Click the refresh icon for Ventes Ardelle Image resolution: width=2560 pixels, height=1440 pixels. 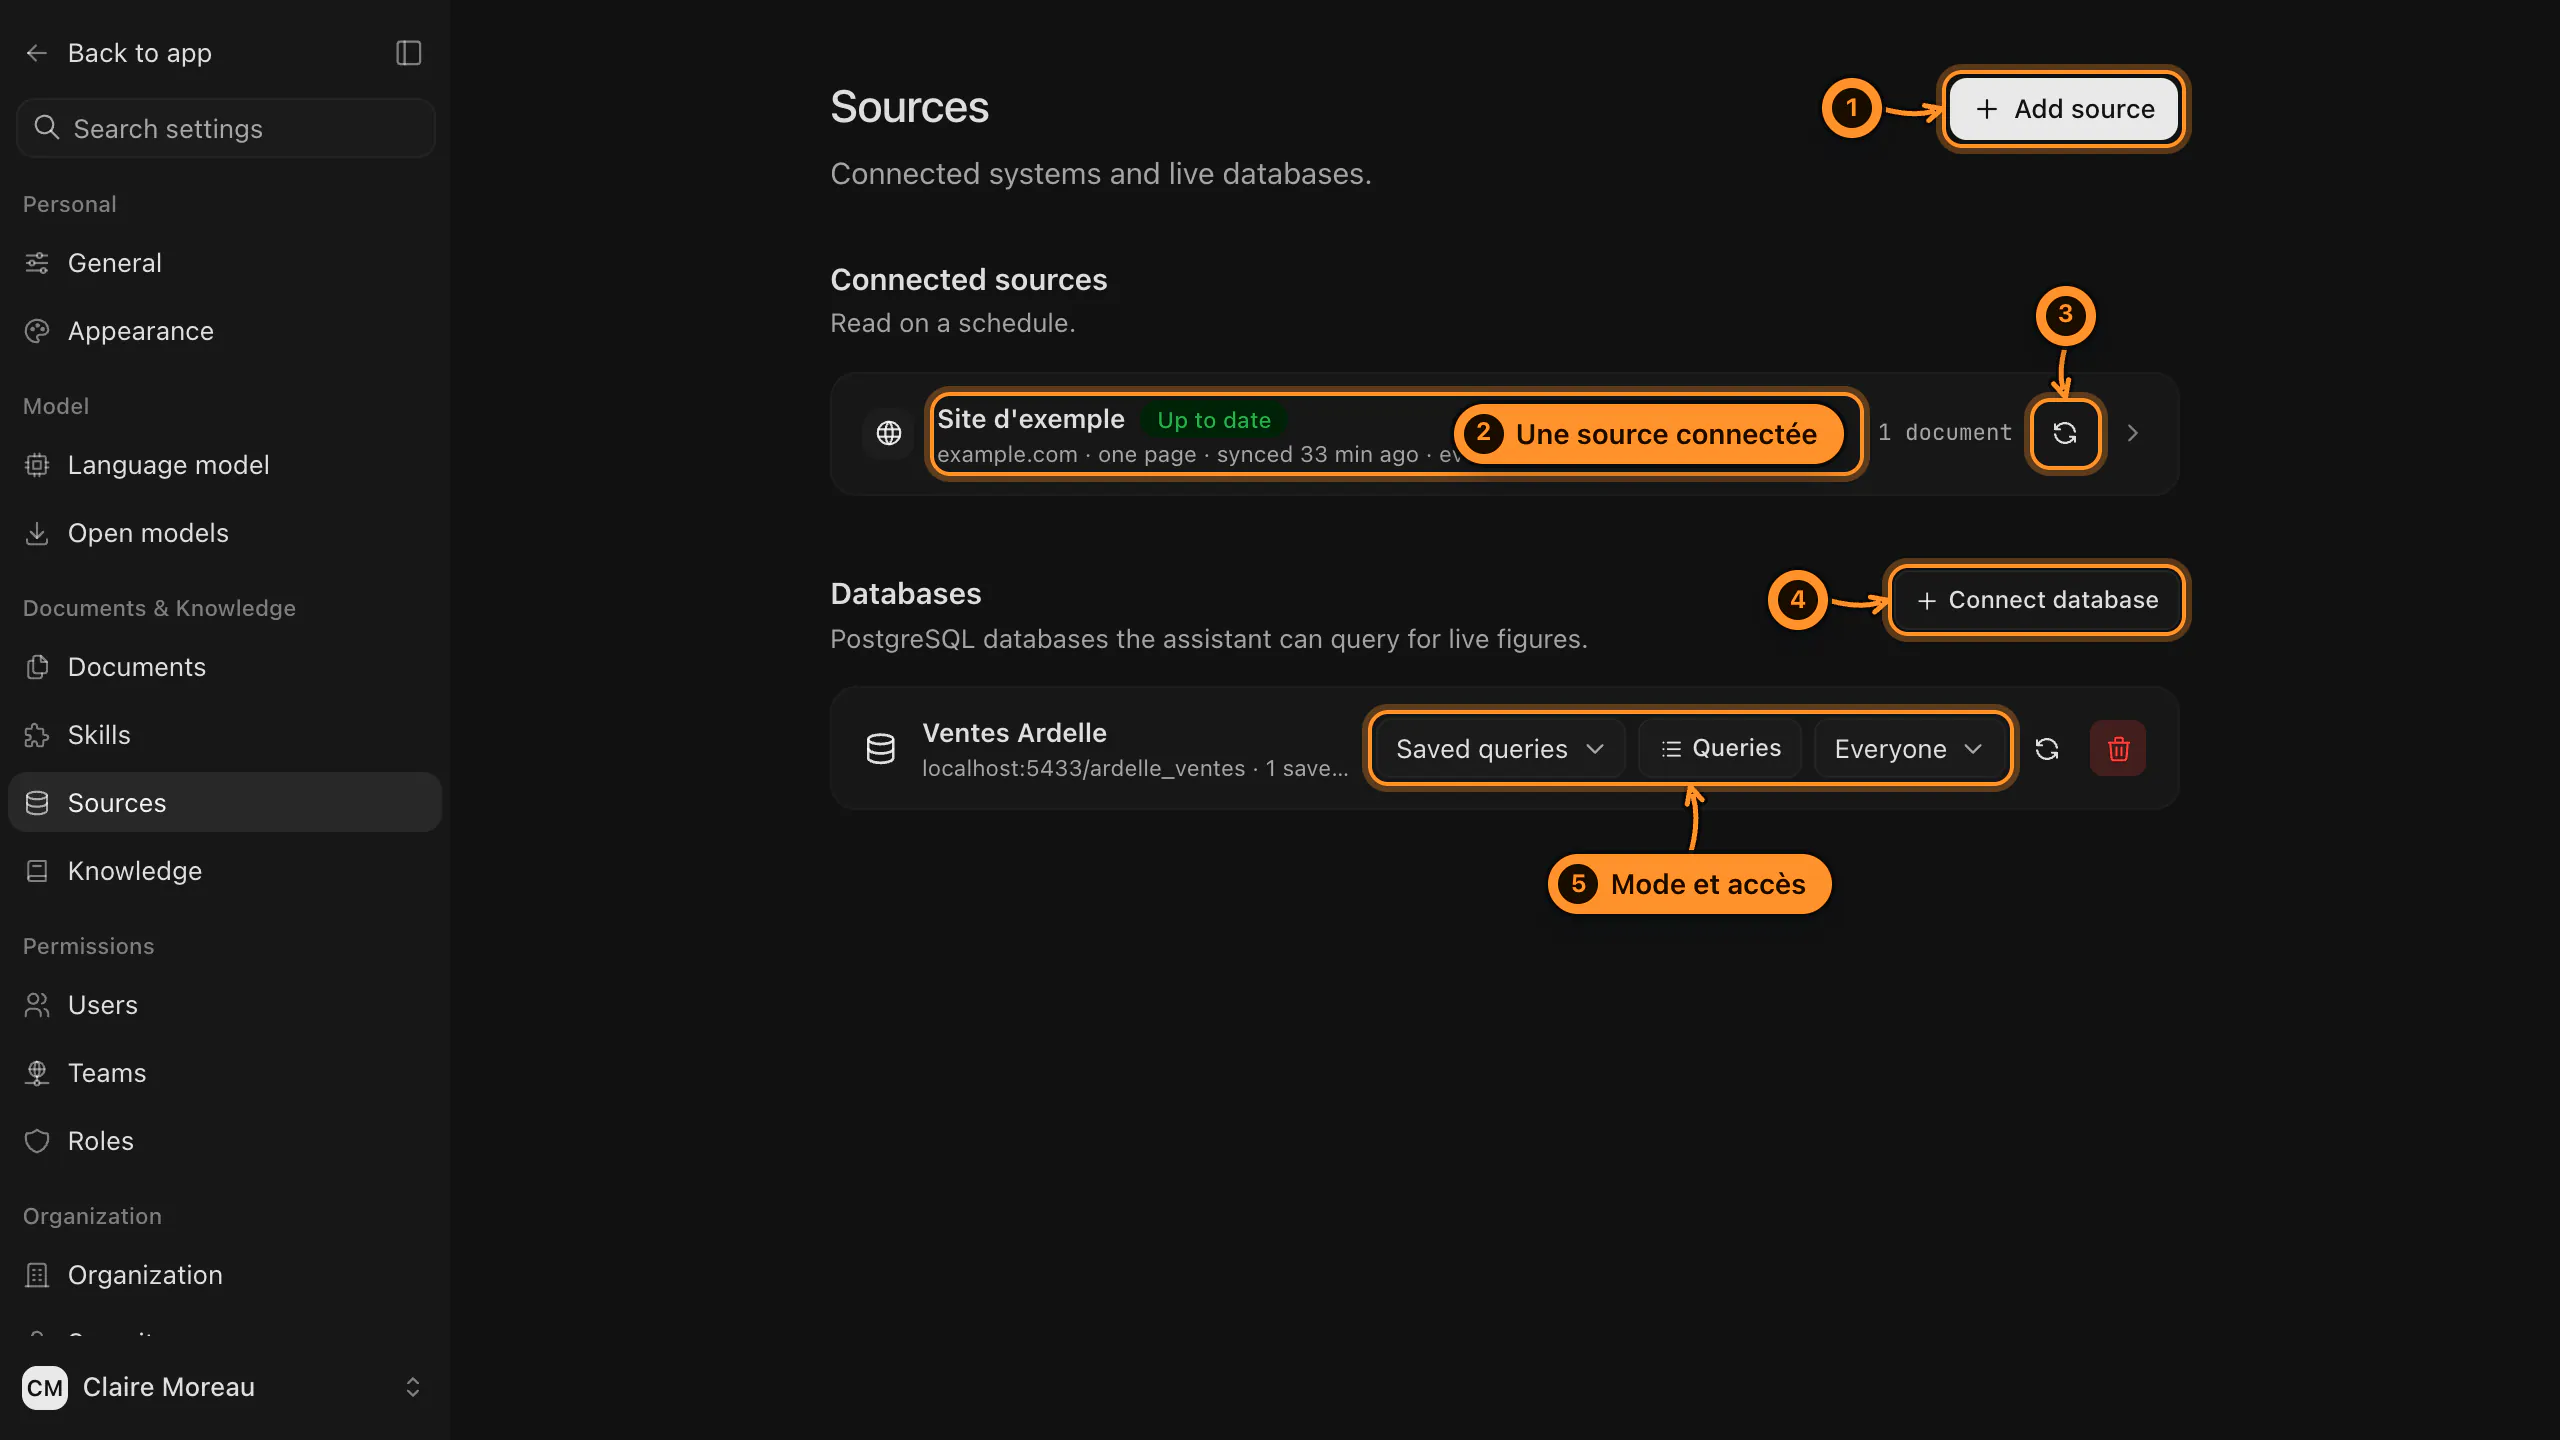[2047, 749]
